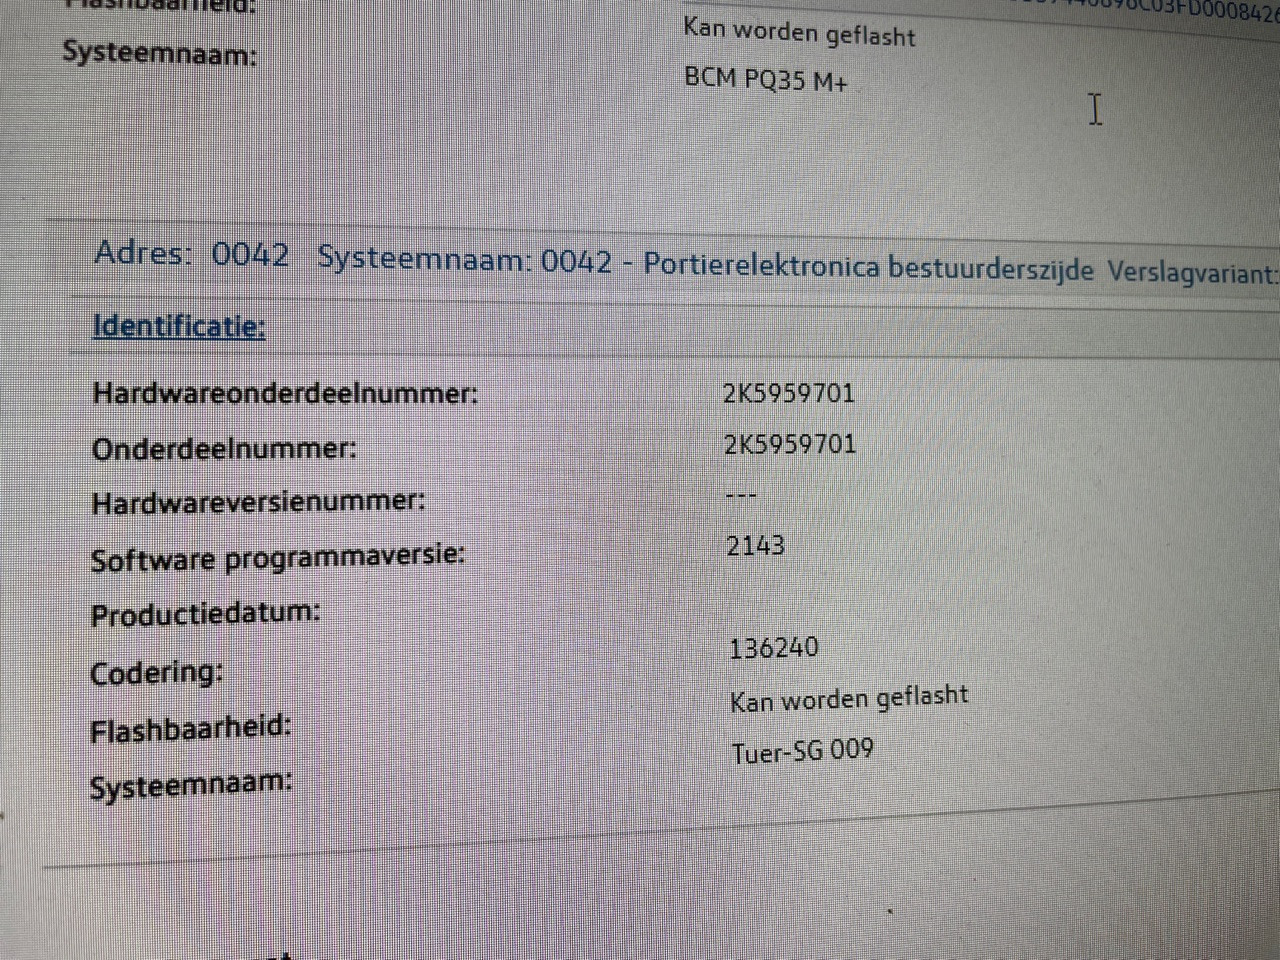Click the 'Verslagvariant:' label

[1193, 273]
